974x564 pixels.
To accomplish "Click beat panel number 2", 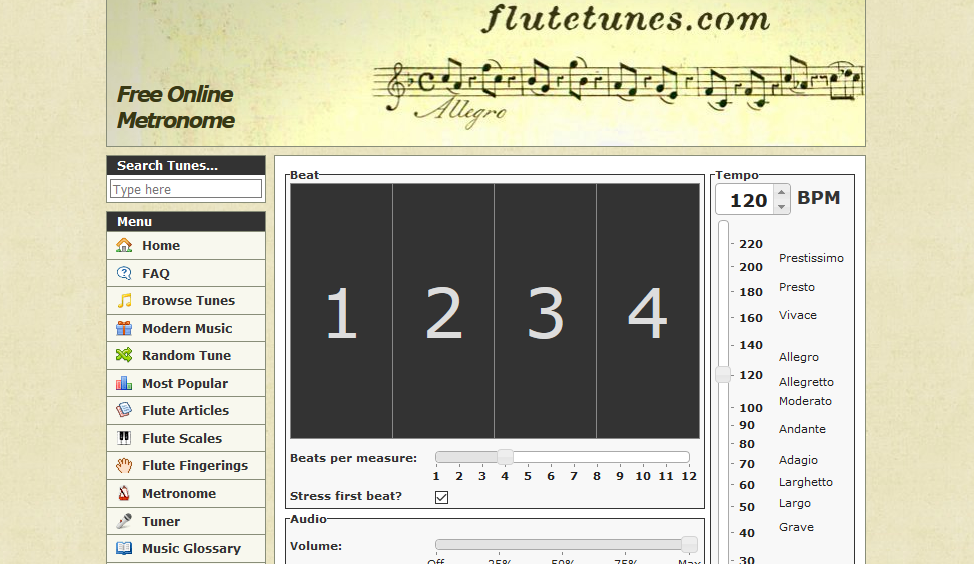I will pyautogui.click(x=444, y=311).
